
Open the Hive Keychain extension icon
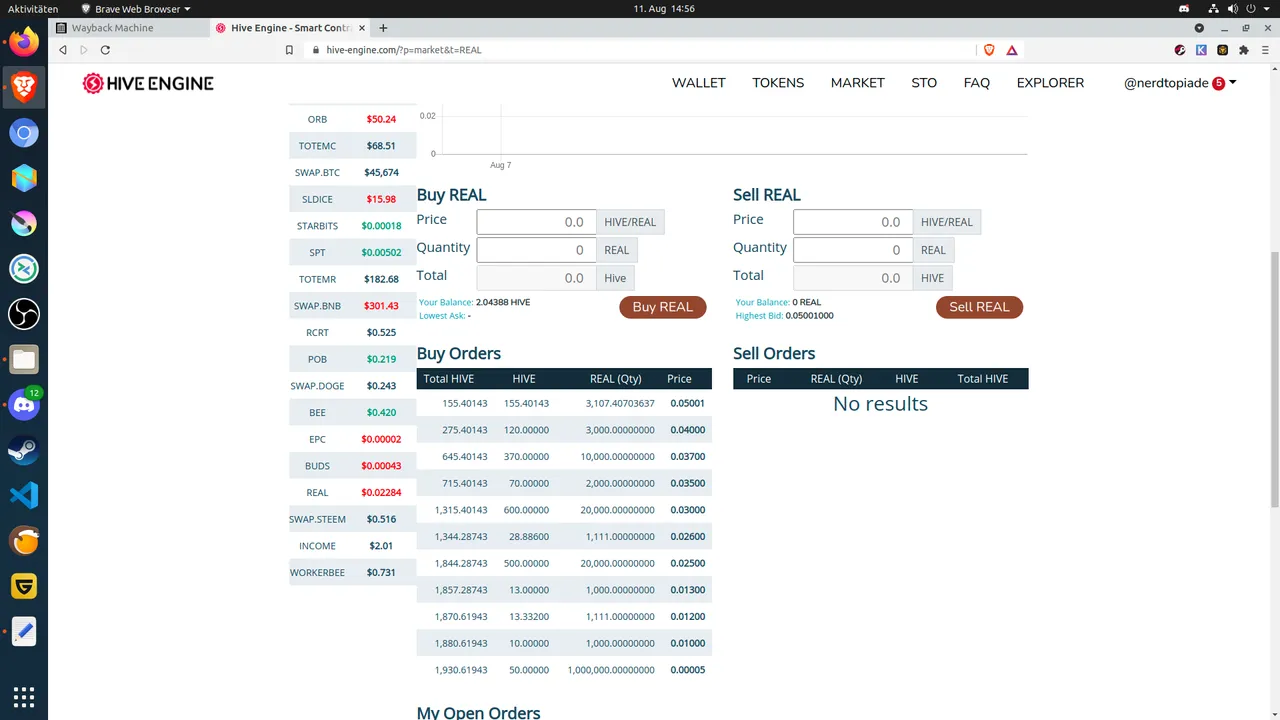1180,49
